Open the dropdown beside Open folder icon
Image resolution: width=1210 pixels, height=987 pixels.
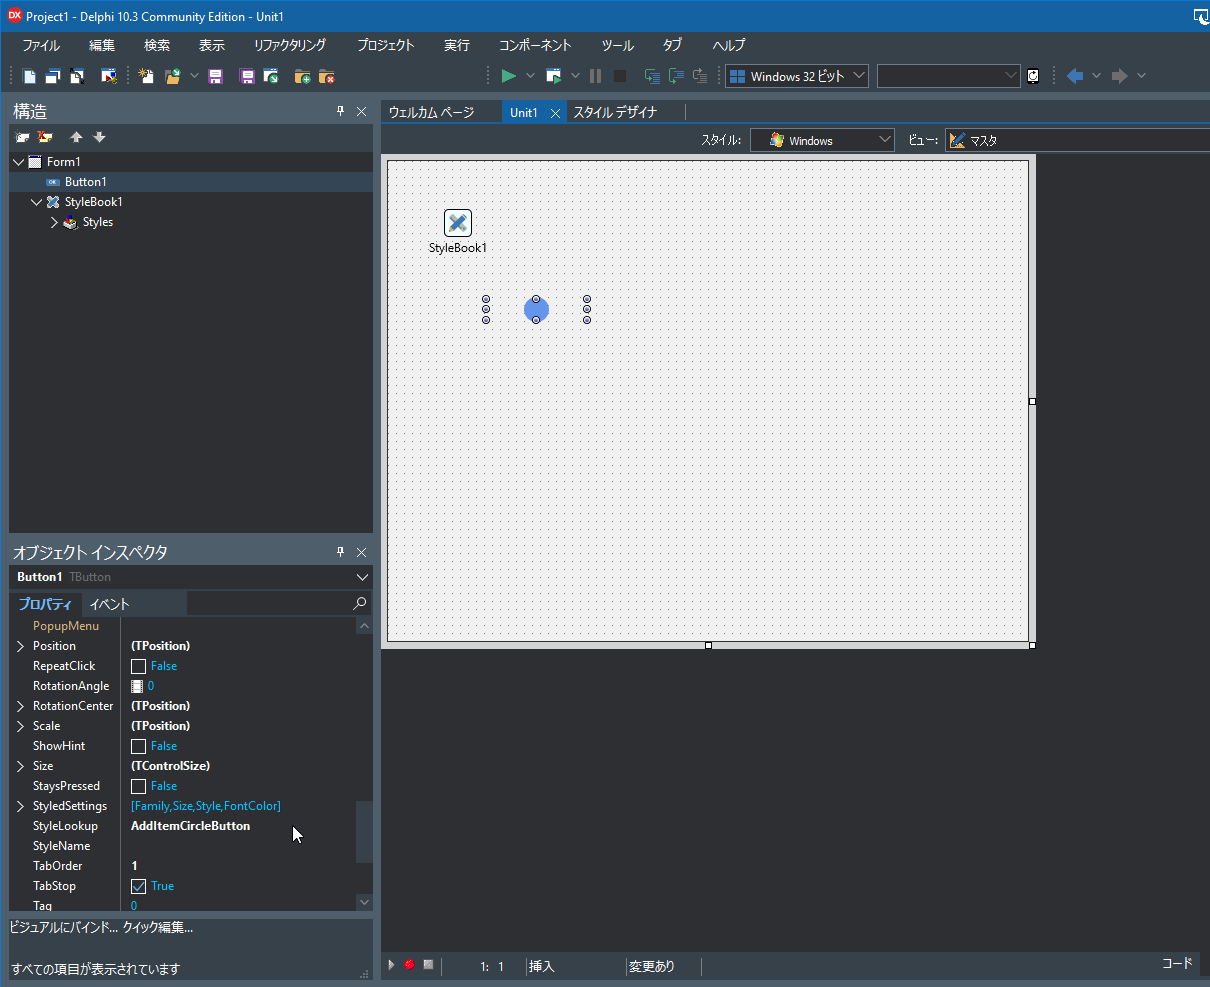tap(194, 76)
